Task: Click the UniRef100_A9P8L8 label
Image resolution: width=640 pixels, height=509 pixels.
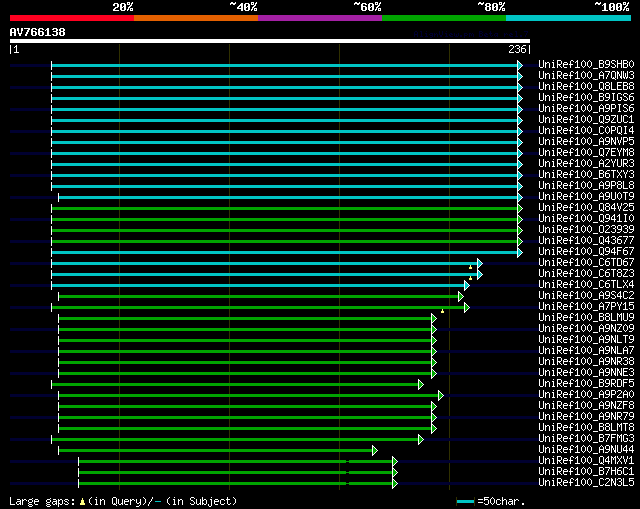Action: 586,186
